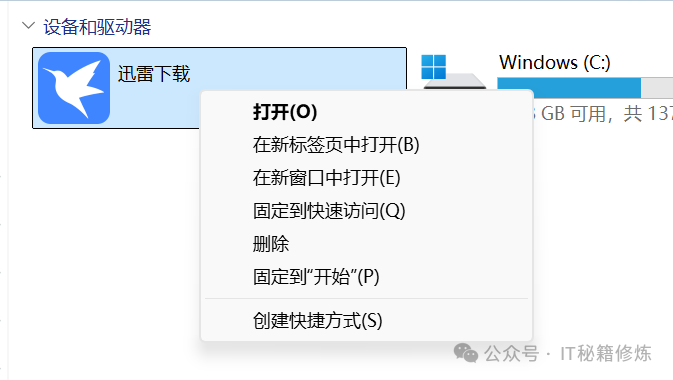Collapse the 设备和驱动器 group chevron

tap(28, 26)
